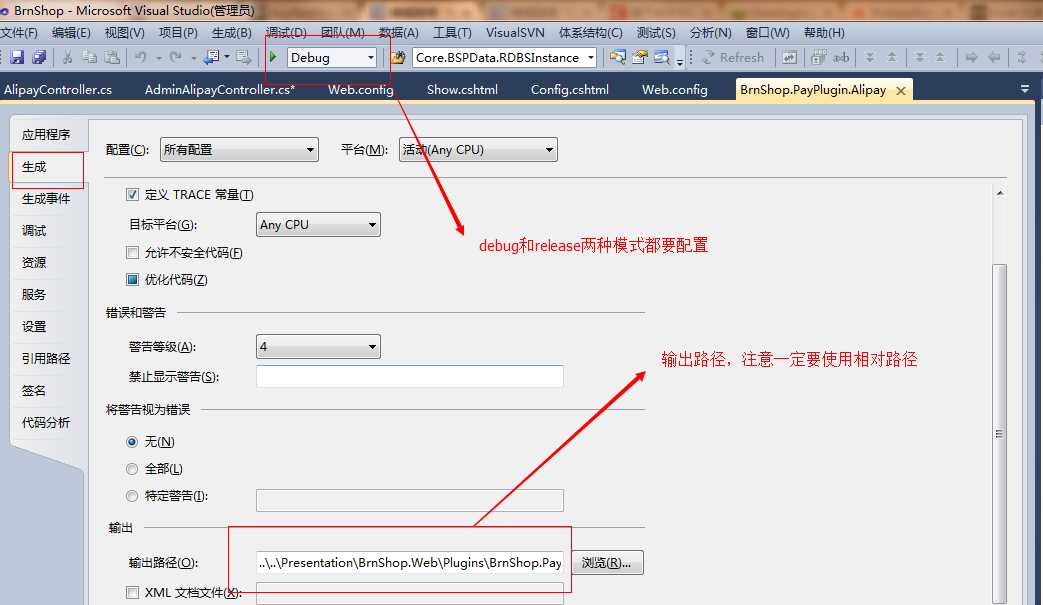Select the 全部(L) radio button
This screenshot has width=1043, height=605.
[132, 469]
